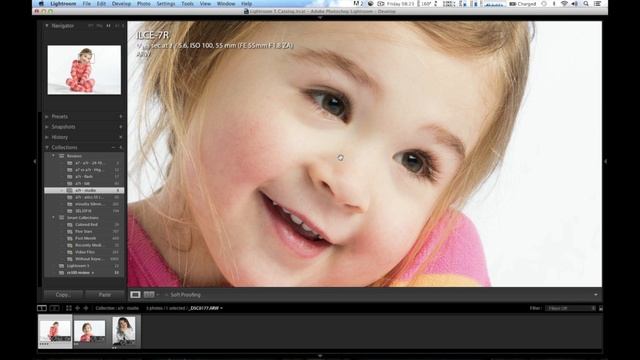Click the second window display icon
The image size is (640, 360).
pos(54,308)
